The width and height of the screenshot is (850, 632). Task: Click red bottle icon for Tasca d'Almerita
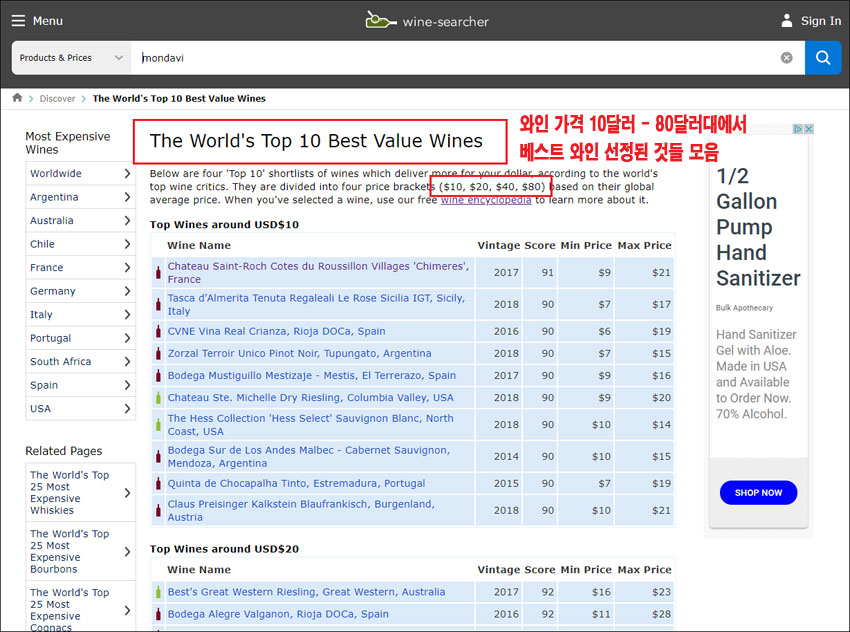click(158, 304)
